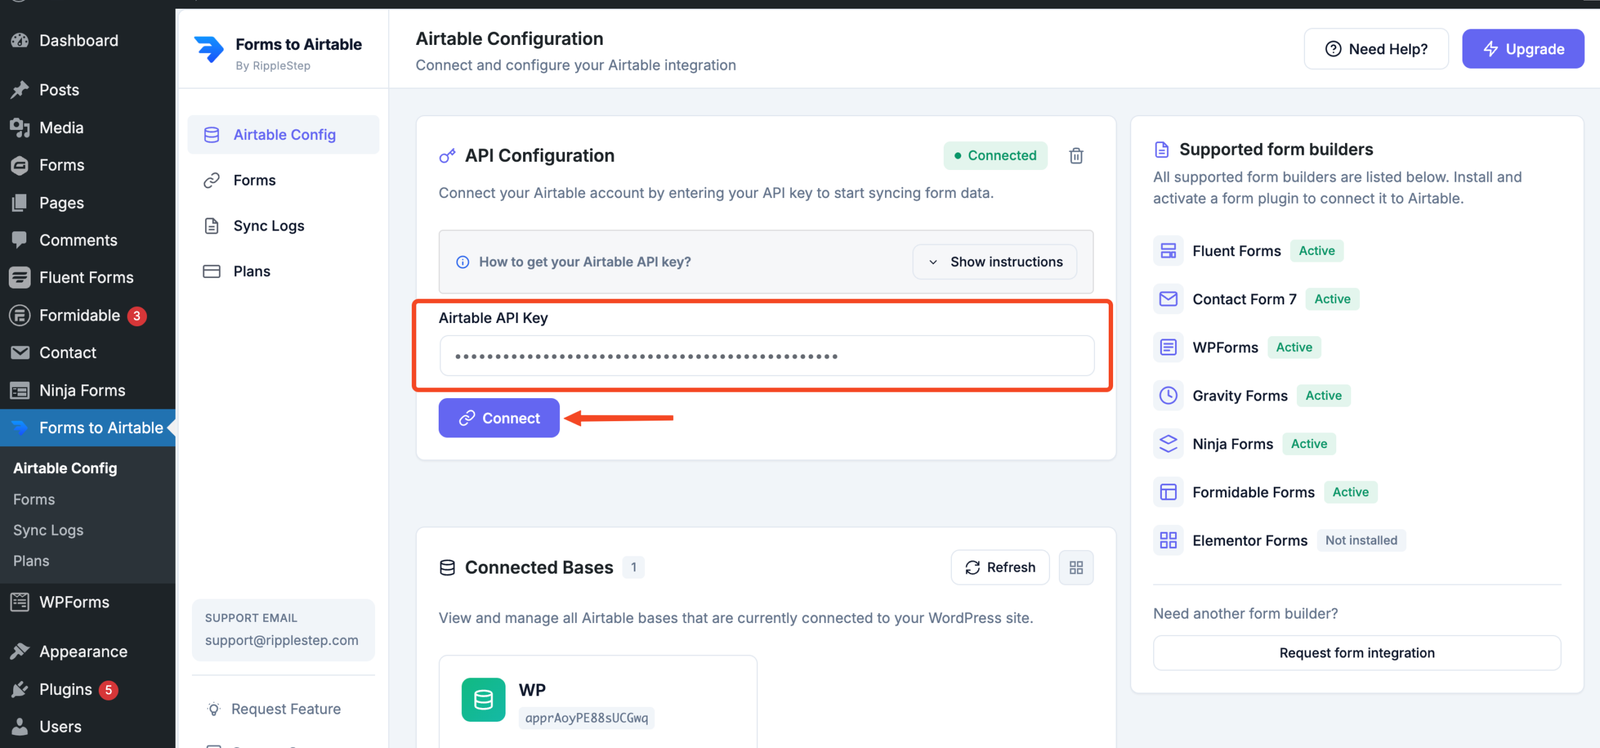
Task: Open Fluent Forms in WordPress menu
Action: (x=87, y=278)
